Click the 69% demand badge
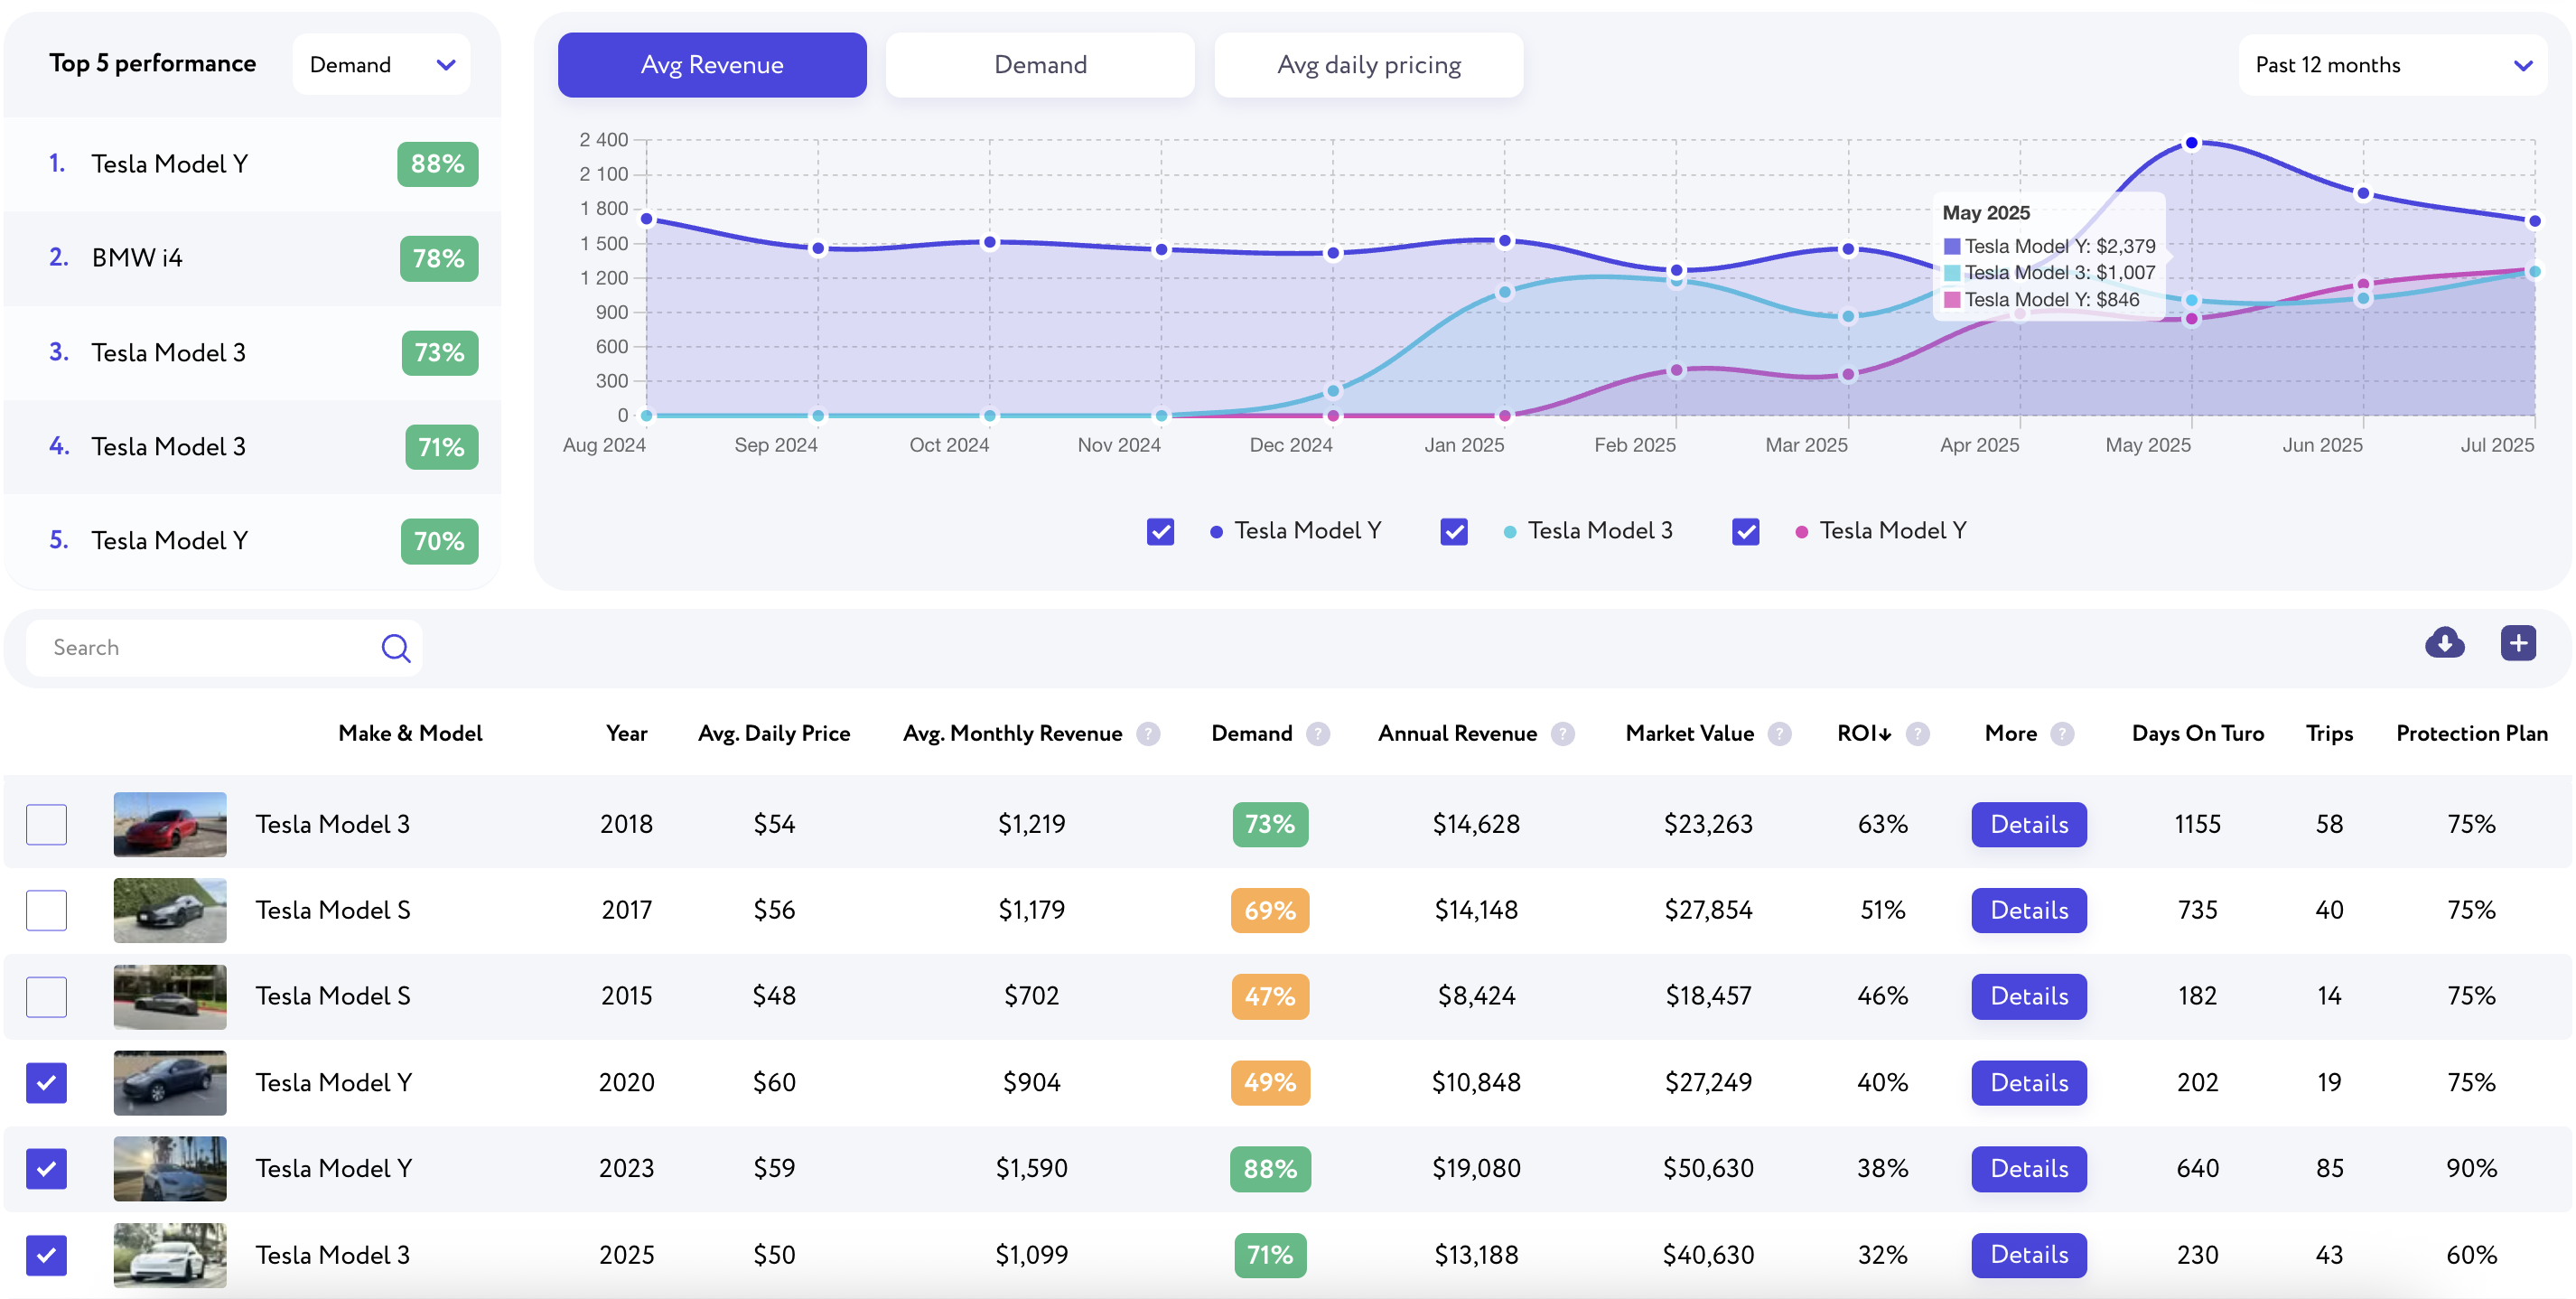The width and height of the screenshot is (2576, 1299). 1270,911
